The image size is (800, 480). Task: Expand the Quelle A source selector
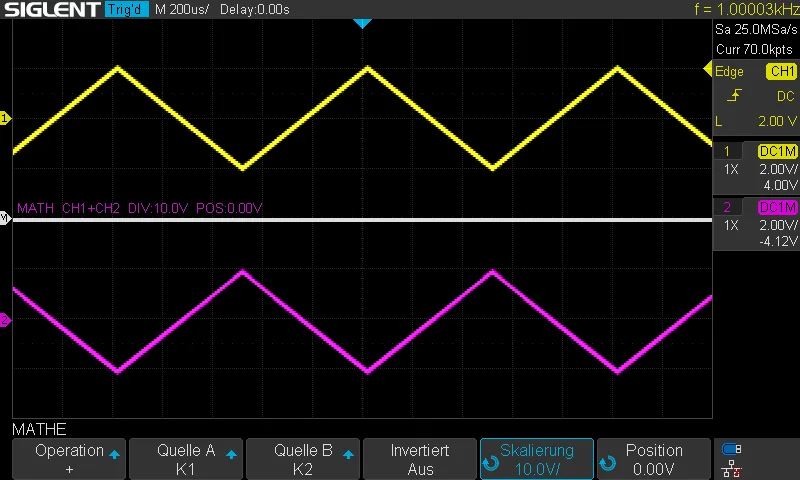tap(186, 459)
